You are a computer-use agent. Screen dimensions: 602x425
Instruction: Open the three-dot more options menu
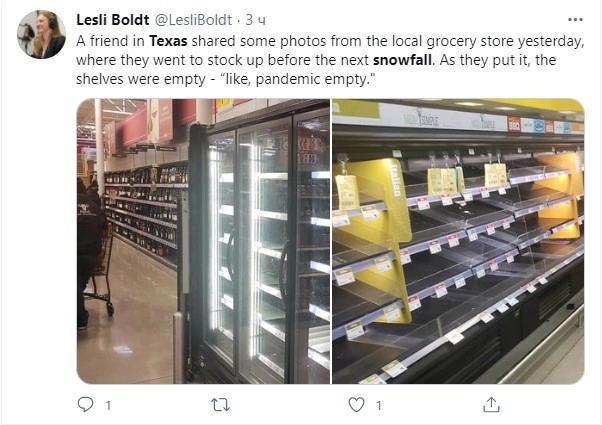click(x=575, y=19)
